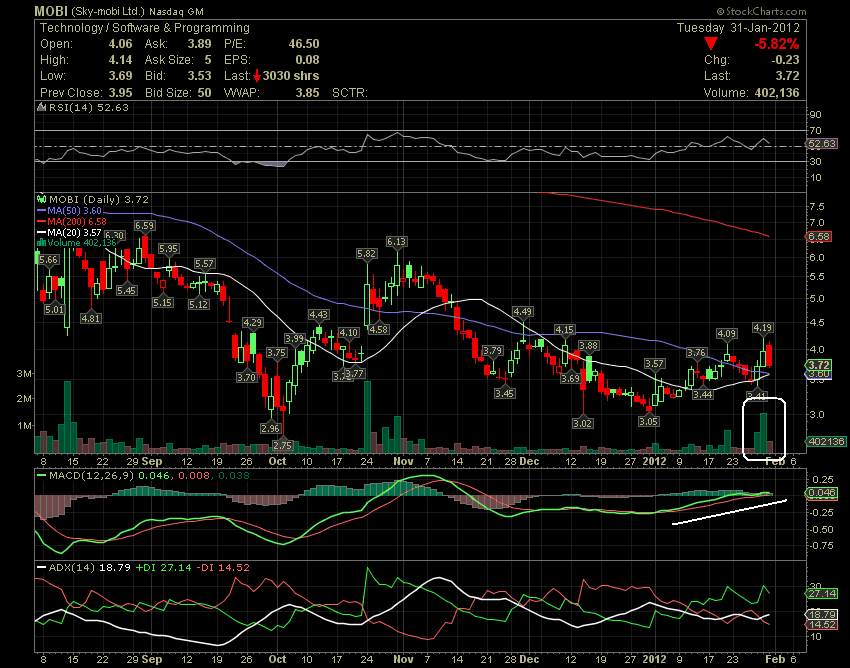This screenshot has width=850, height=668.
Task: Click the Ask value 3.89
Action: click(199, 44)
